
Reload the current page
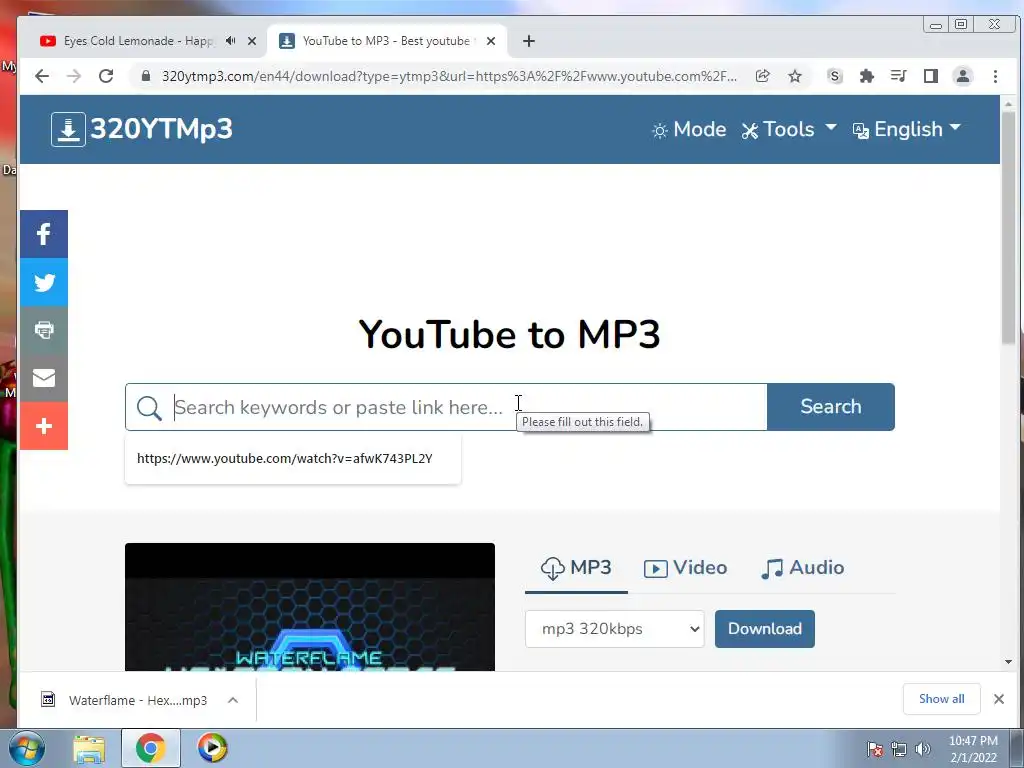[x=106, y=76]
